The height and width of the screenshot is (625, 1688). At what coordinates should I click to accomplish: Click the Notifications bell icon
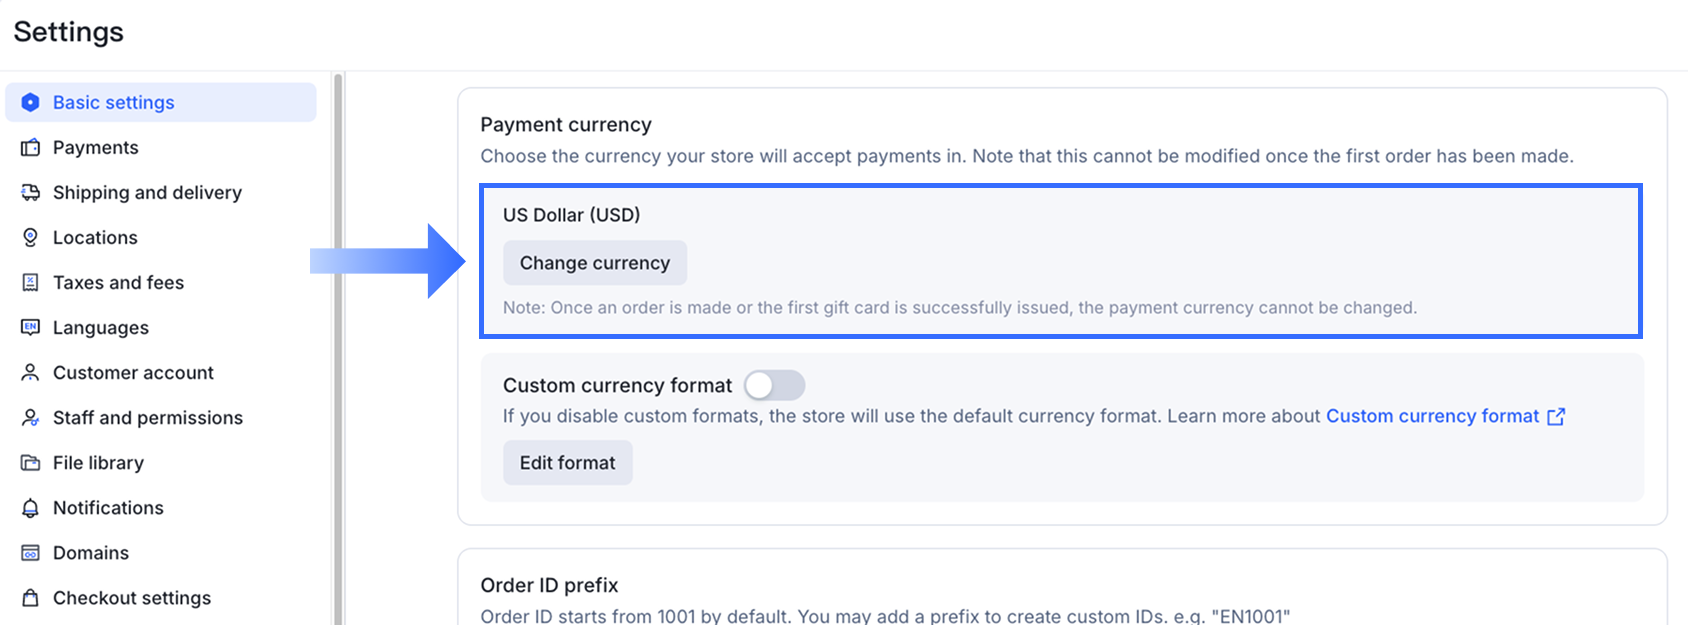(x=31, y=507)
